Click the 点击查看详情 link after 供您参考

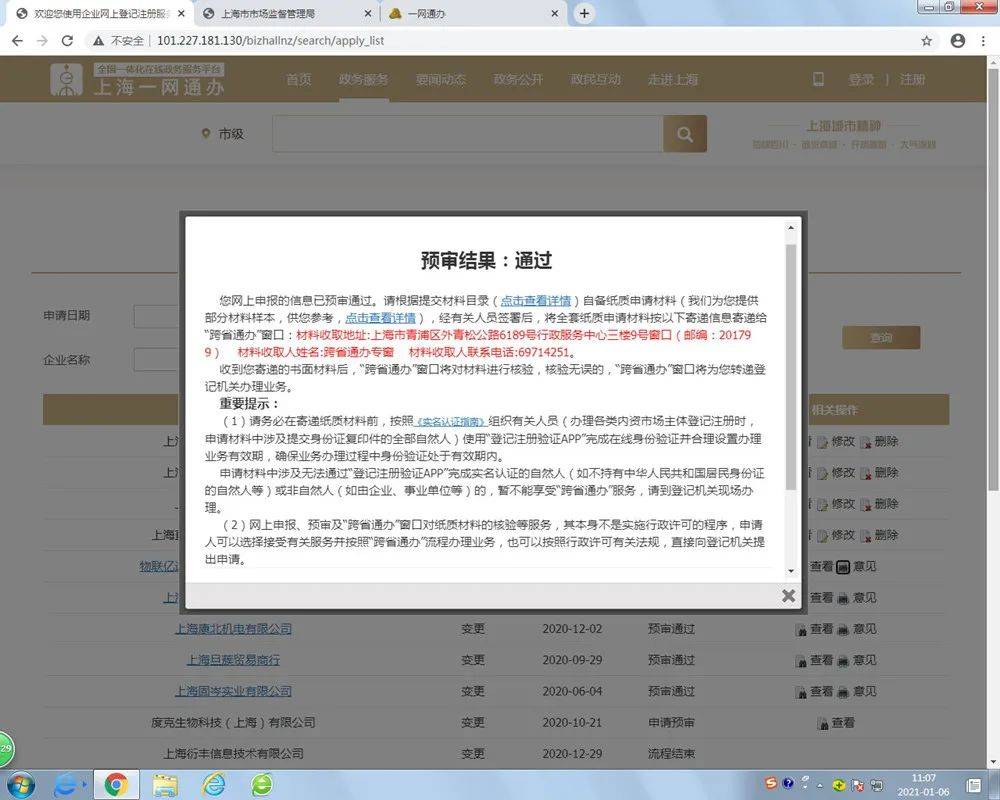[x=380, y=317]
